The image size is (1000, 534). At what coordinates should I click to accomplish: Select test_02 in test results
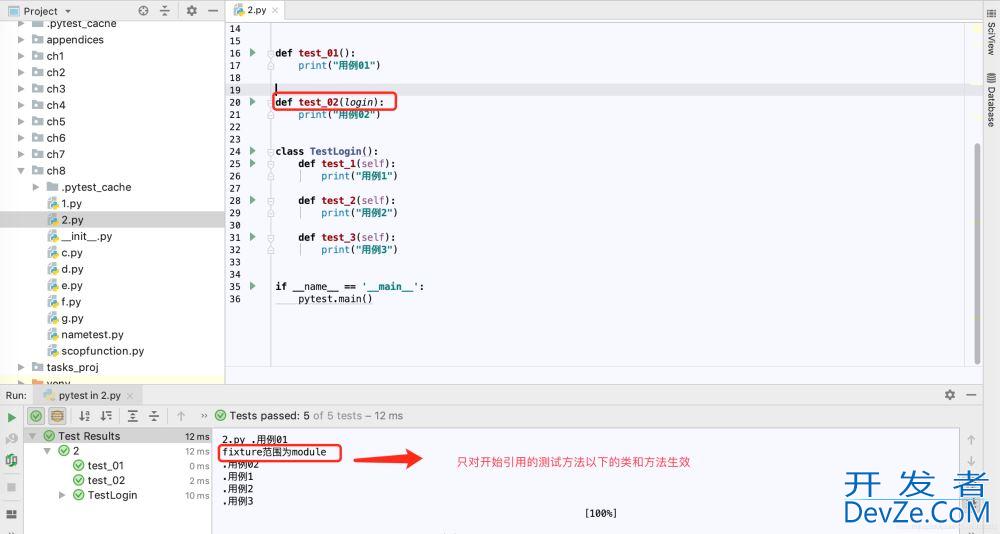click(106, 480)
